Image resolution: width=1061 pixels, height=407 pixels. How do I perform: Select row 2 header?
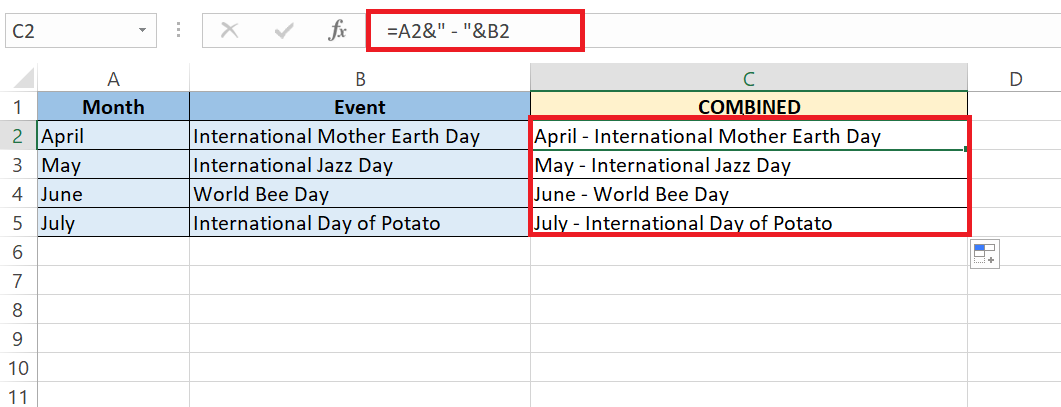18,136
